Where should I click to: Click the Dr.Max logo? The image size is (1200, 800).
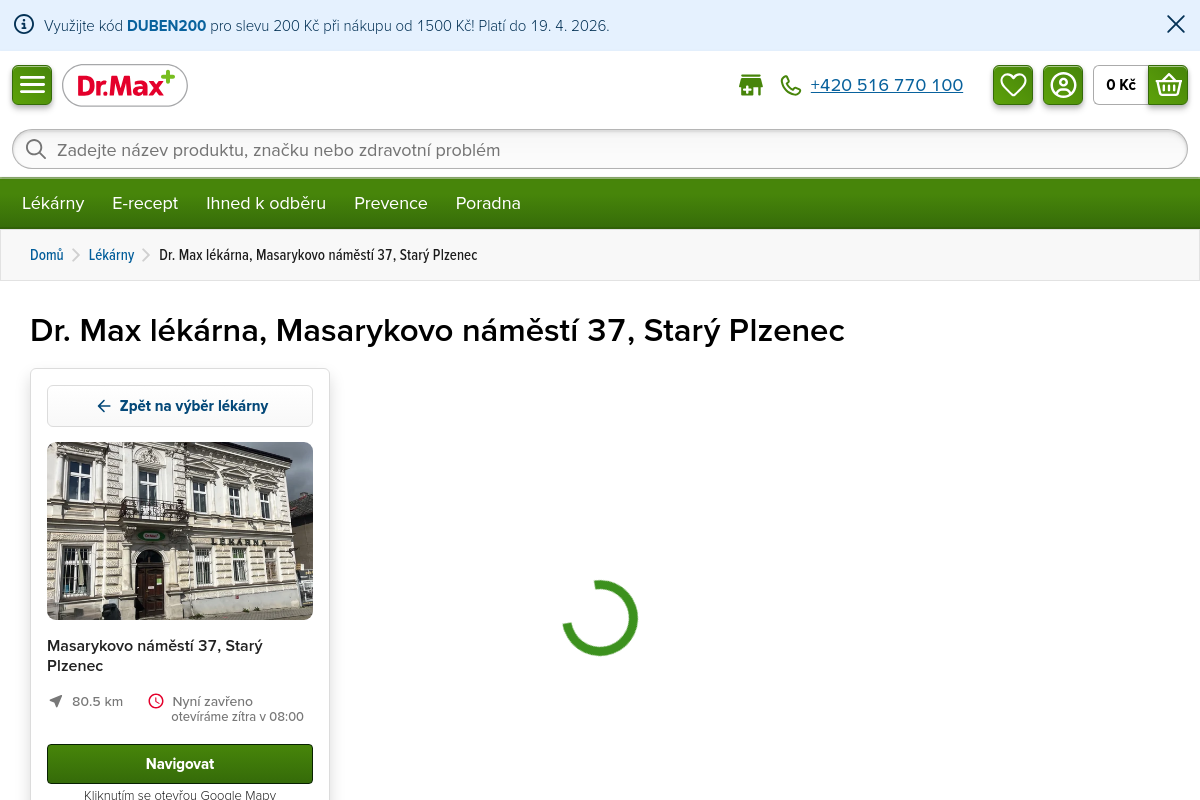coord(125,85)
